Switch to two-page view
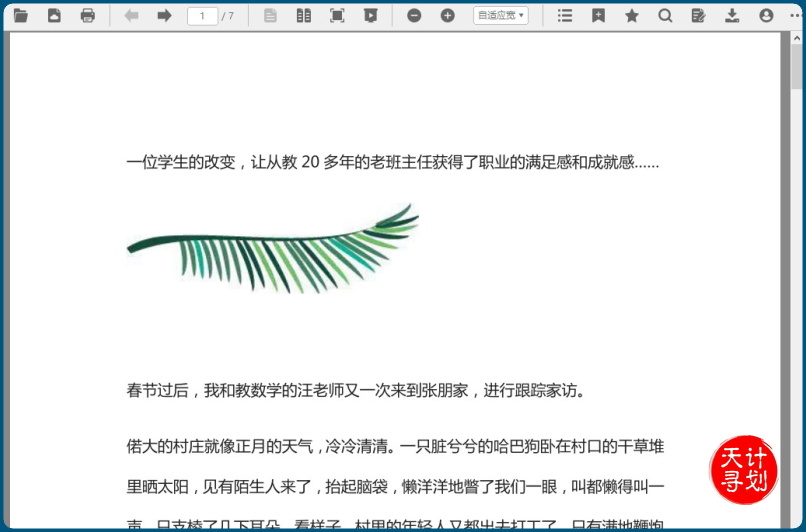The image size is (806, 532). [x=304, y=15]
